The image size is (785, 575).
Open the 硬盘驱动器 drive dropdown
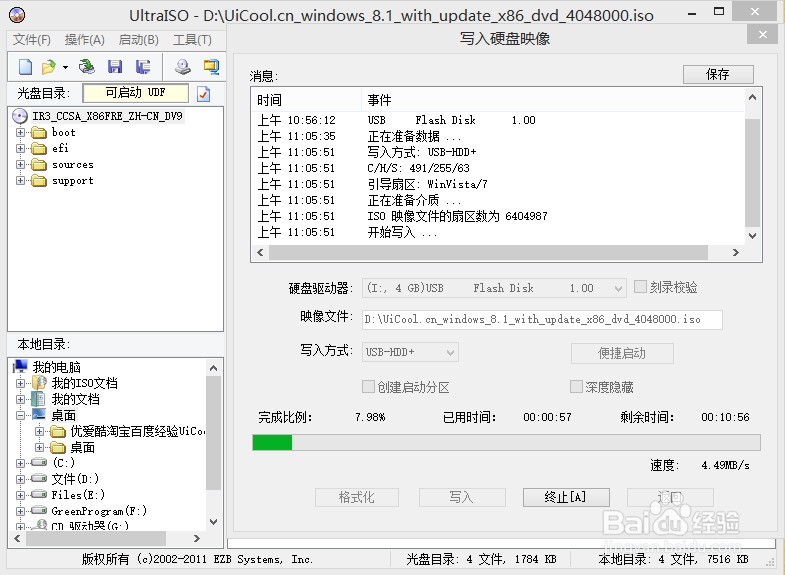(618, 288)
